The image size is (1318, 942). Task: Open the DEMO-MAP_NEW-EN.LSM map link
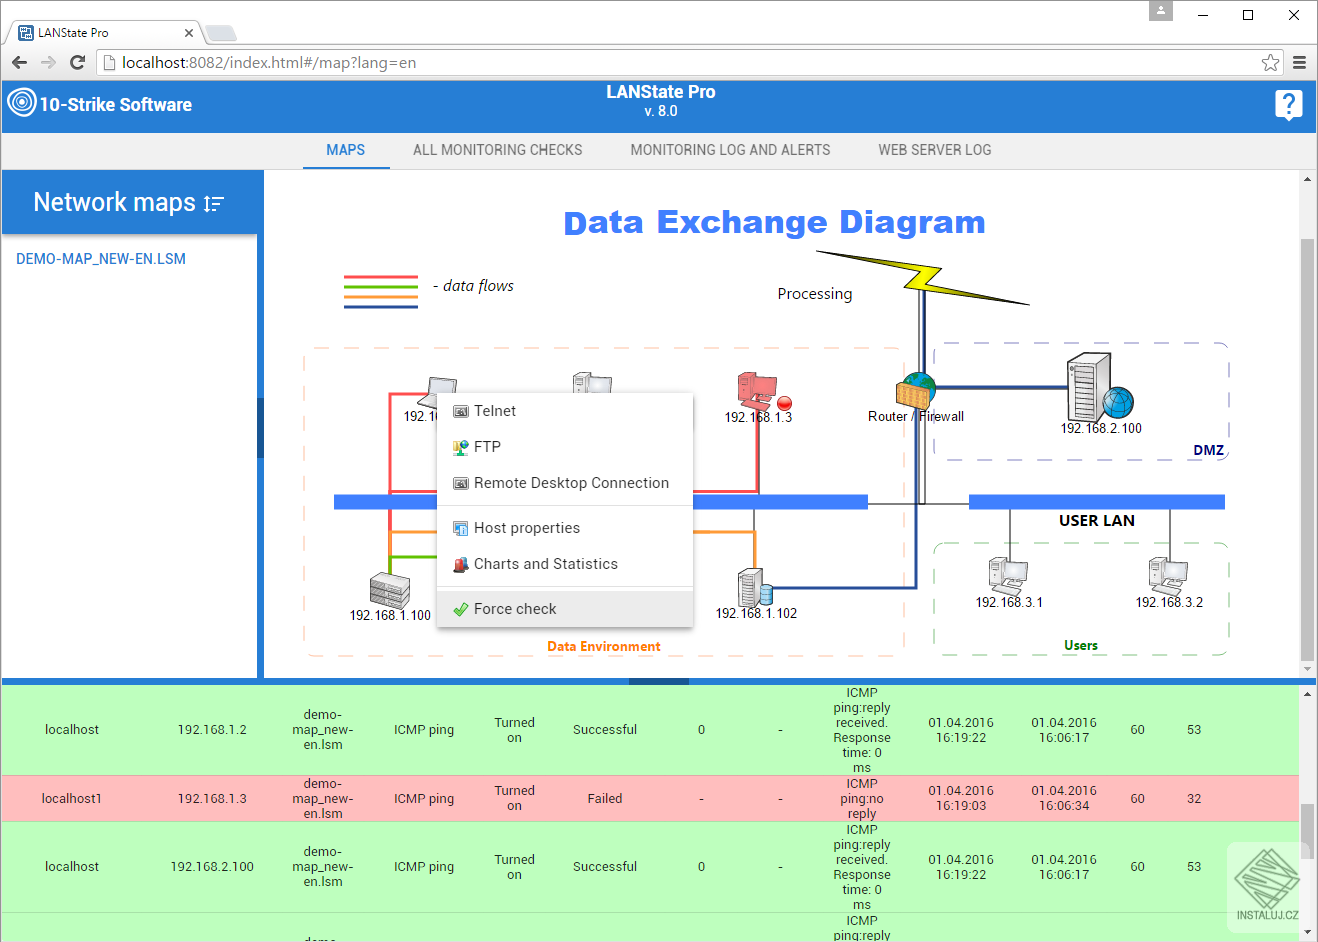pos(101,259)
